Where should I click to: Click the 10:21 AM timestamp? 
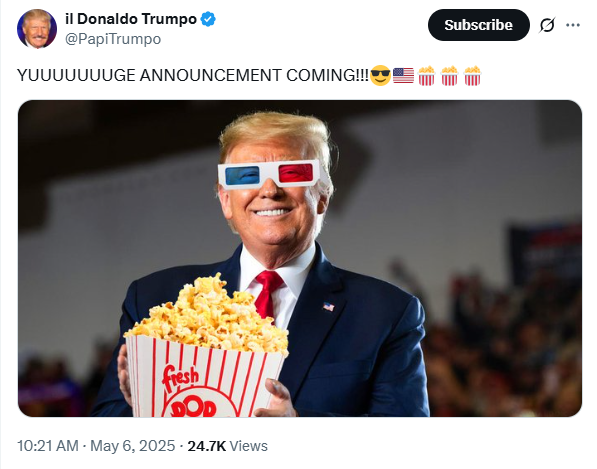pos(48,446)
